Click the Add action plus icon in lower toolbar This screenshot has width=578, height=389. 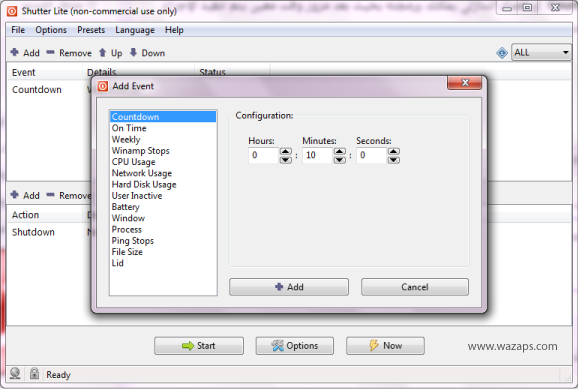15,195
